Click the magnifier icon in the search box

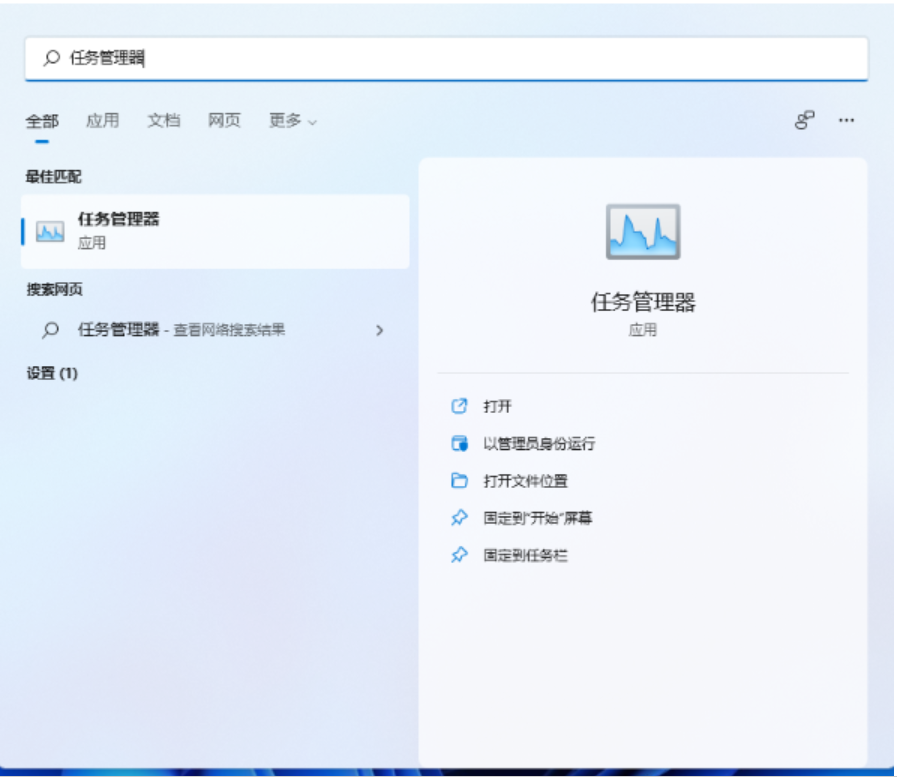[x=52, y=59]
